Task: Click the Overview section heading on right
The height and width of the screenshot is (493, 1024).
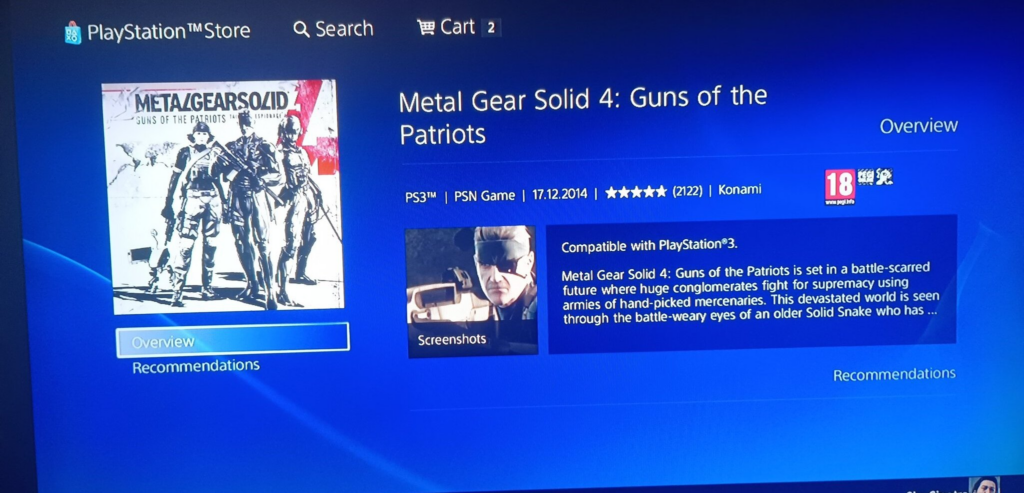Action: [x=918, y=125]
